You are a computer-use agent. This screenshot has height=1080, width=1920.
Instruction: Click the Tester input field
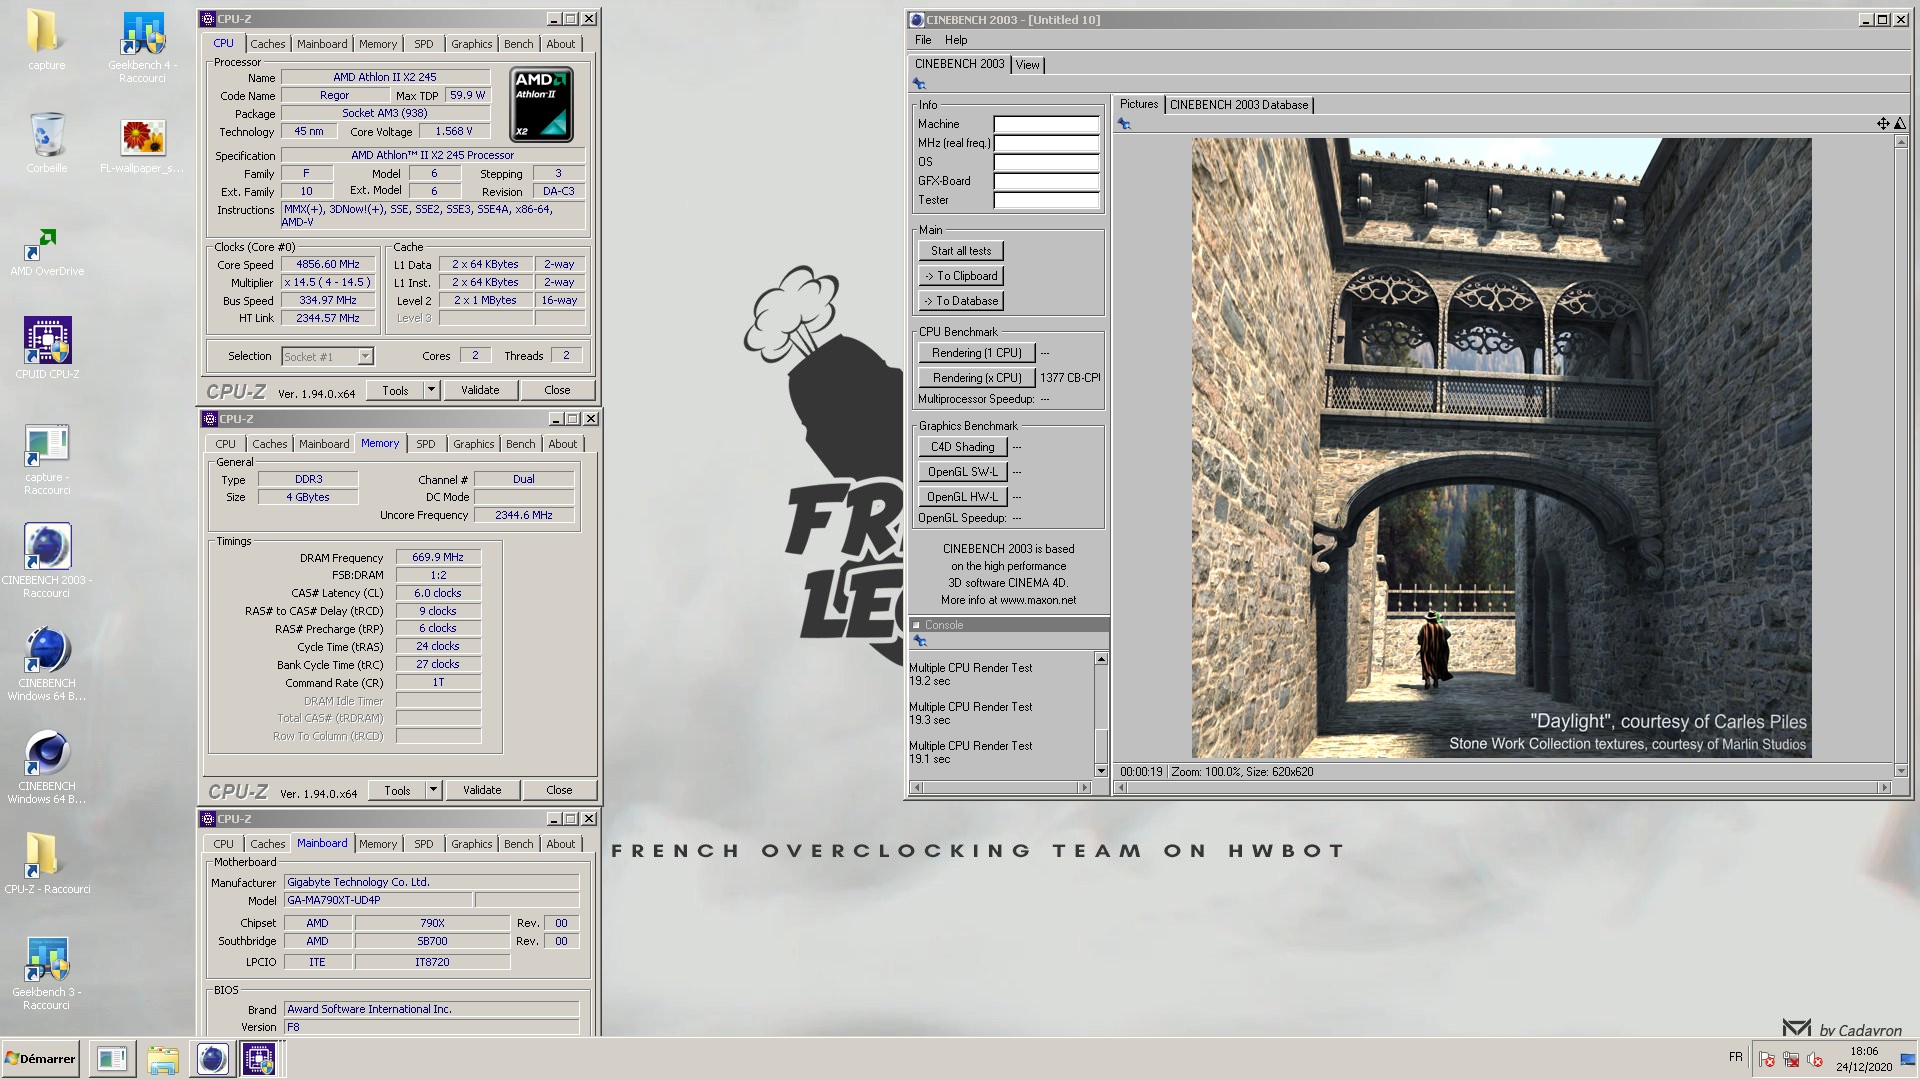tap(1046, 200)
